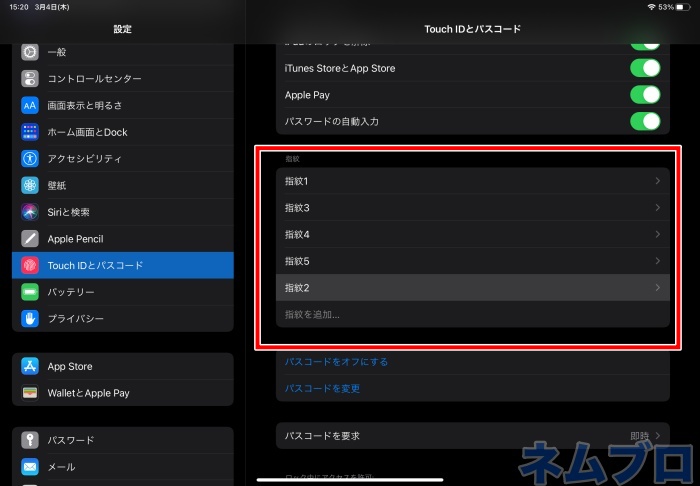The width and height of the screenshot is (700, 486).
Task: Tap the パスコードを要求 label
Action: click(322, 436)
